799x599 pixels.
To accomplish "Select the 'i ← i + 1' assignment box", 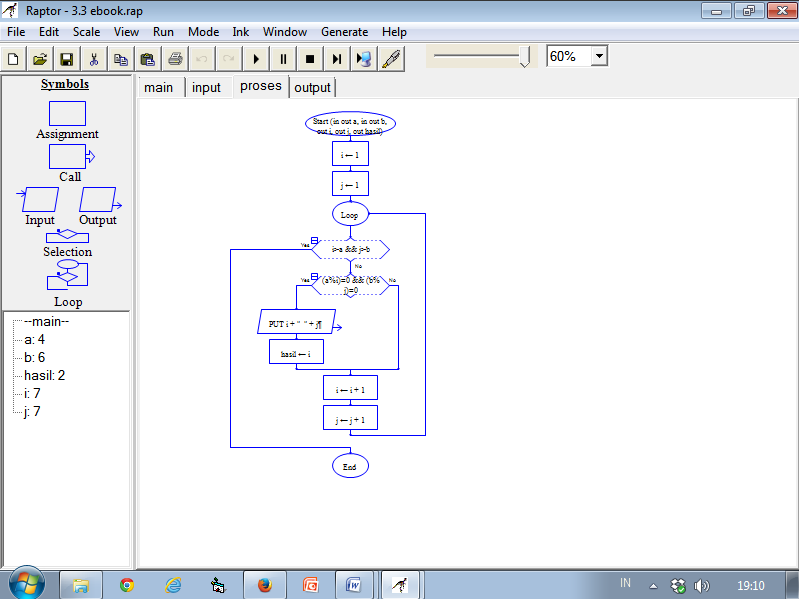I will (x=350, y=388).
